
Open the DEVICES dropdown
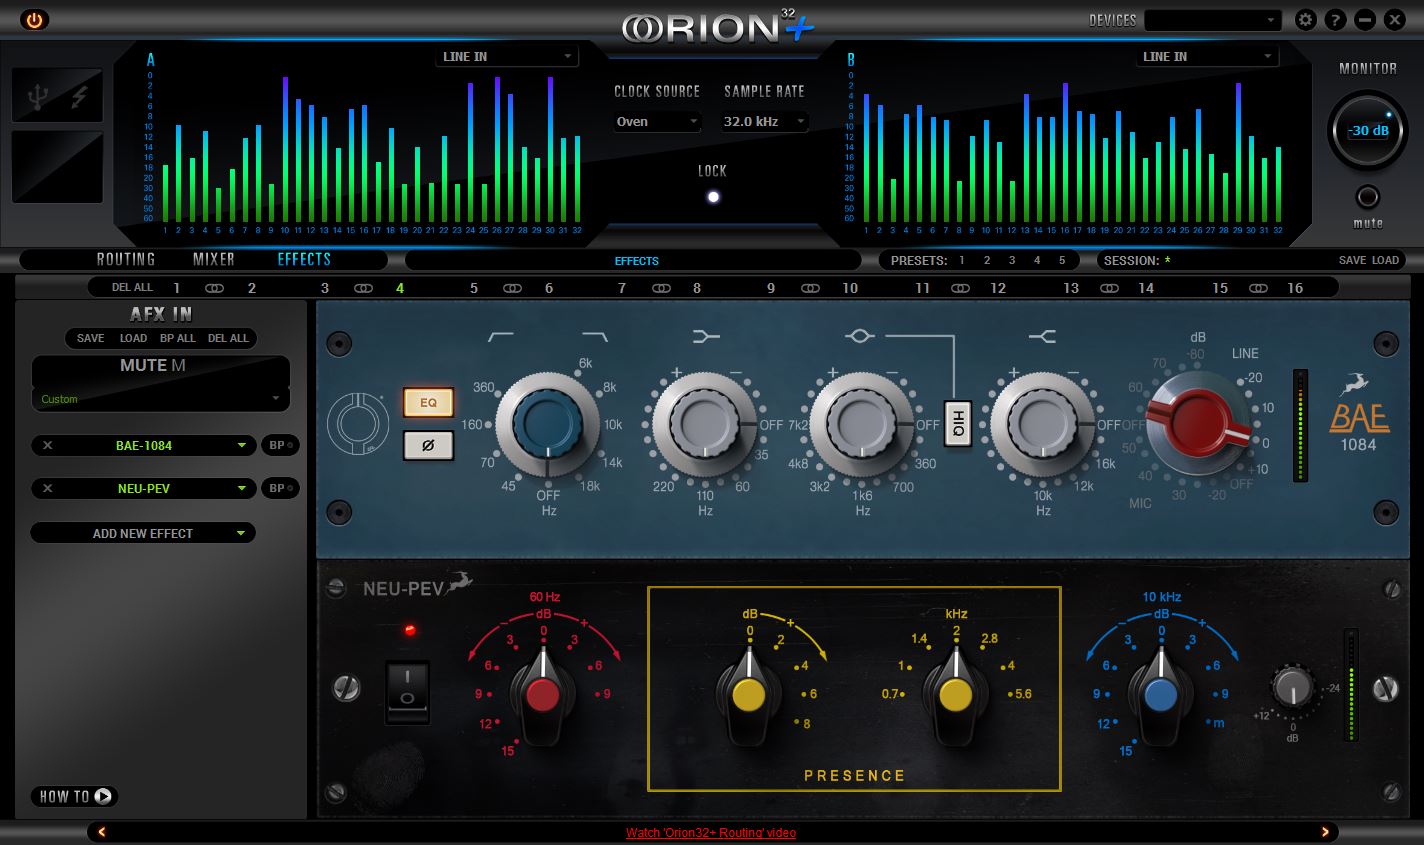pyautogui.click(x=1213, y=20)
